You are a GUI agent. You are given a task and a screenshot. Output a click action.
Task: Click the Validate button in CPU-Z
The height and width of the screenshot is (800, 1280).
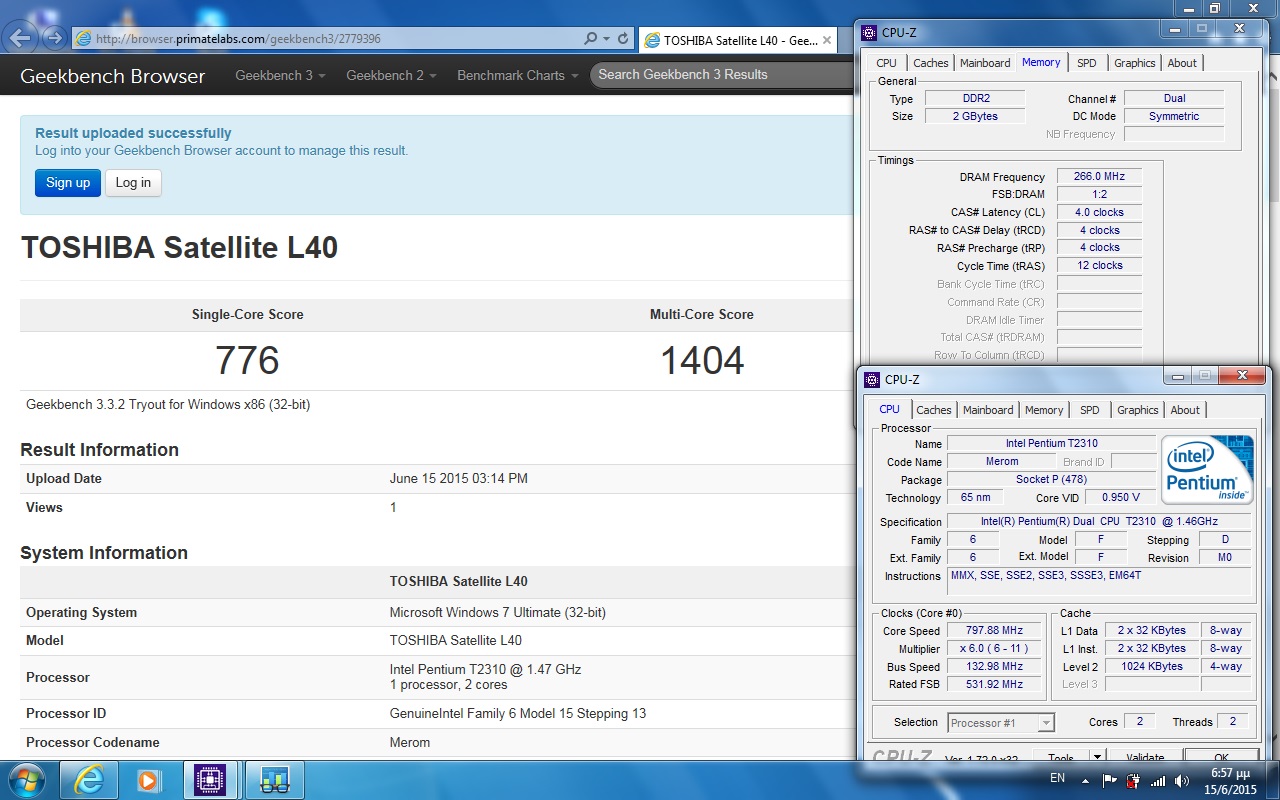1144,757
